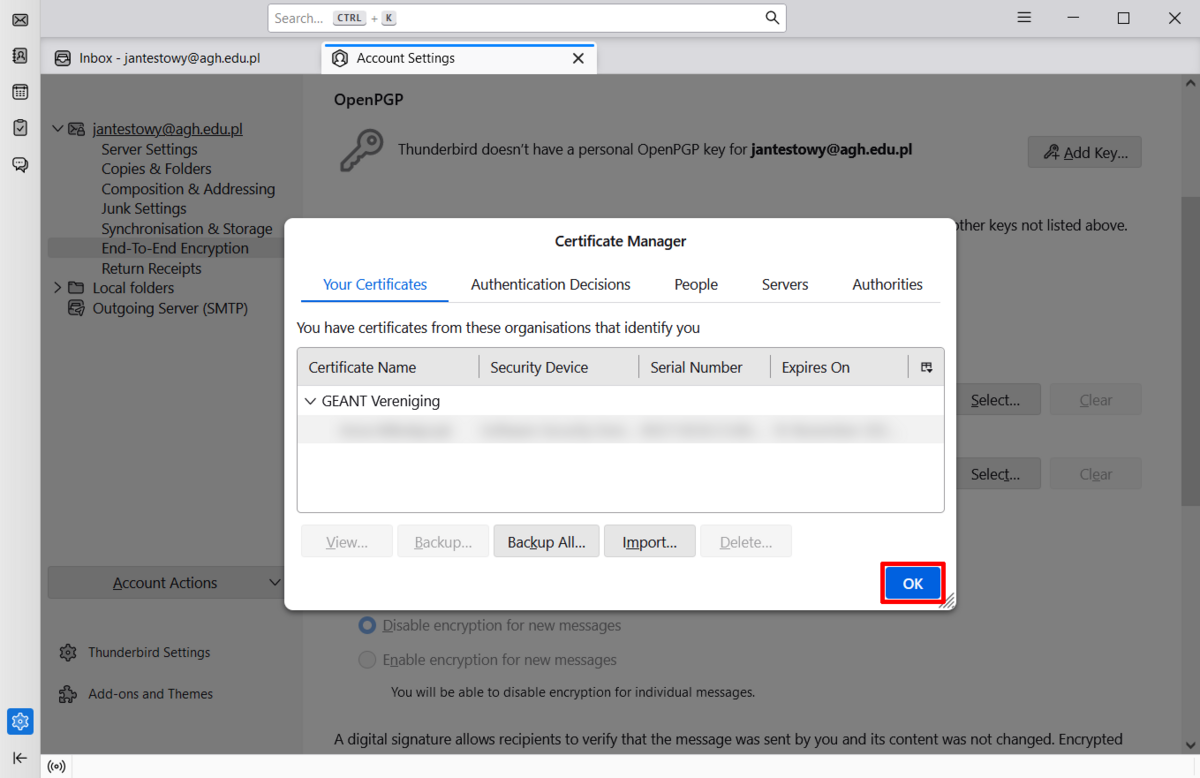1200x778 pixels.
Task: Open the Mail space icon
Action: tap(20, 20)
